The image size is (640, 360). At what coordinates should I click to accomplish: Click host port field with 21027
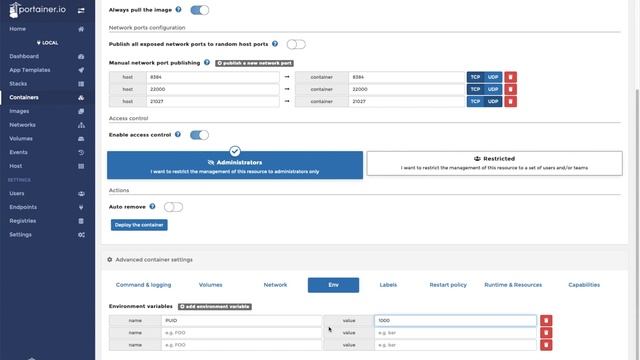tap(213, 102)
